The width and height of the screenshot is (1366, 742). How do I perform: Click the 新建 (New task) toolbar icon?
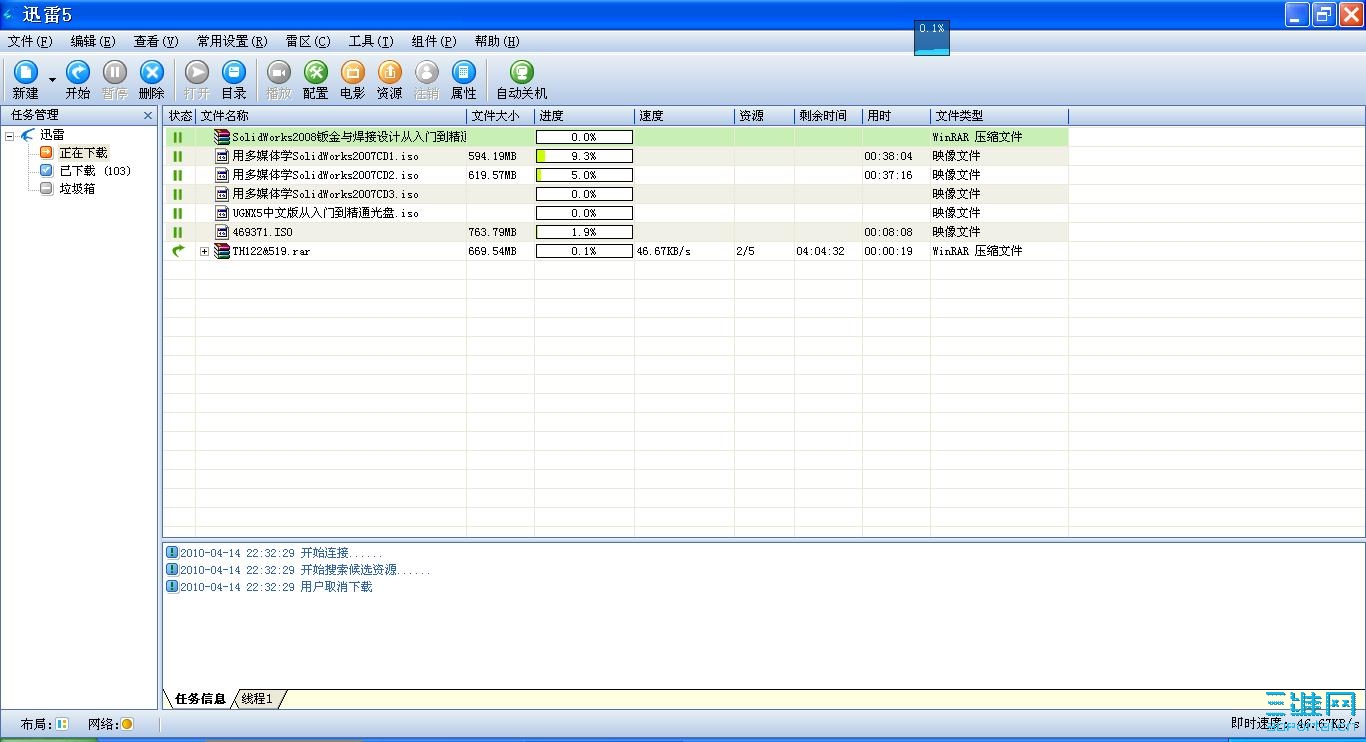tap(25, 72)
